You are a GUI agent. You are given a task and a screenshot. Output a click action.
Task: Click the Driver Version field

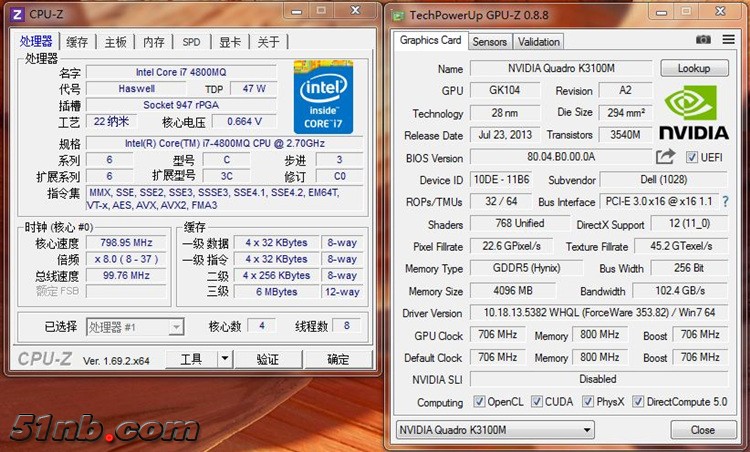click(x=599, y=313)
